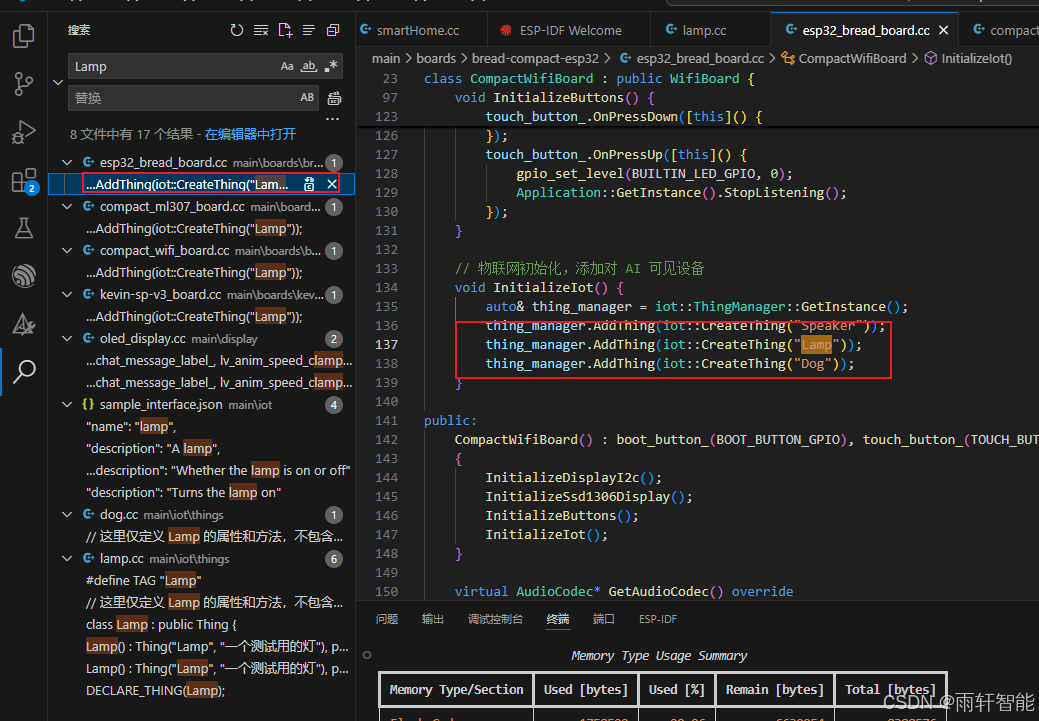Click line number 137 in gutter
The width and height of the screenshot is (1039, 721).
point(387,345)
